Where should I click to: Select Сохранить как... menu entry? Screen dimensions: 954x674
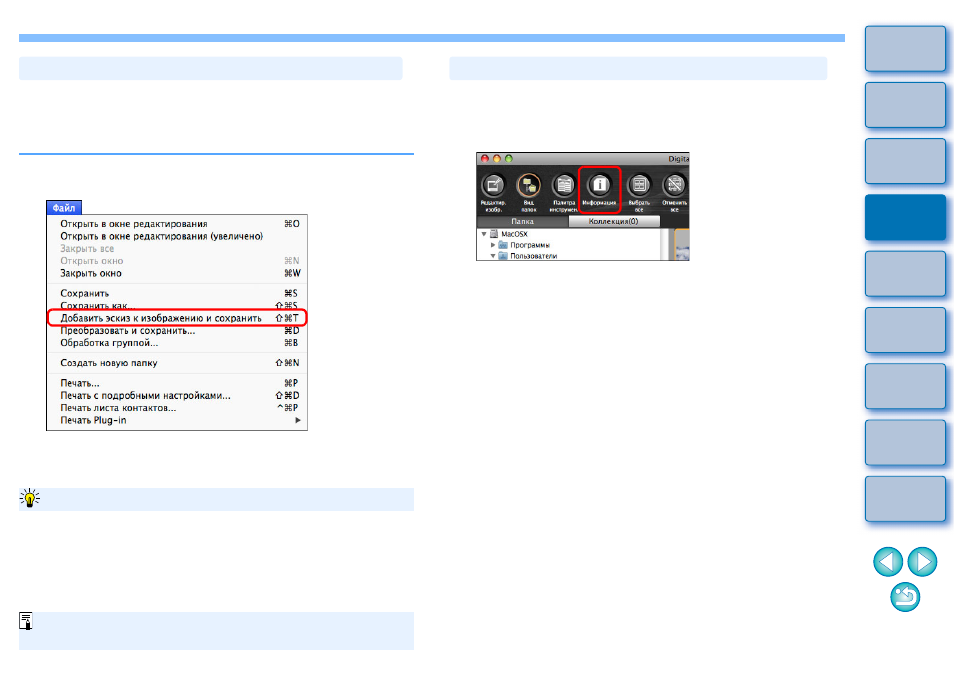(177, 305)
